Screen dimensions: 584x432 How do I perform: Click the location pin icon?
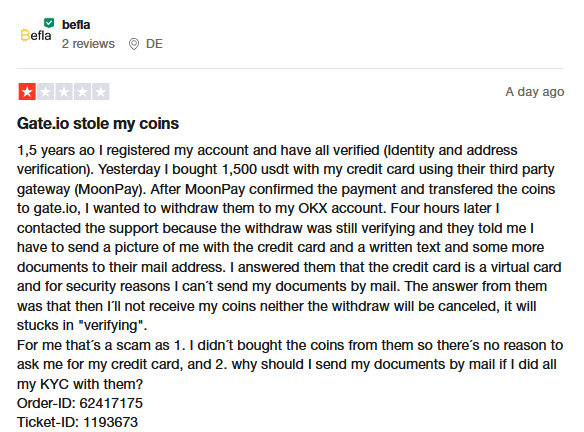click(x=134, y=44)
